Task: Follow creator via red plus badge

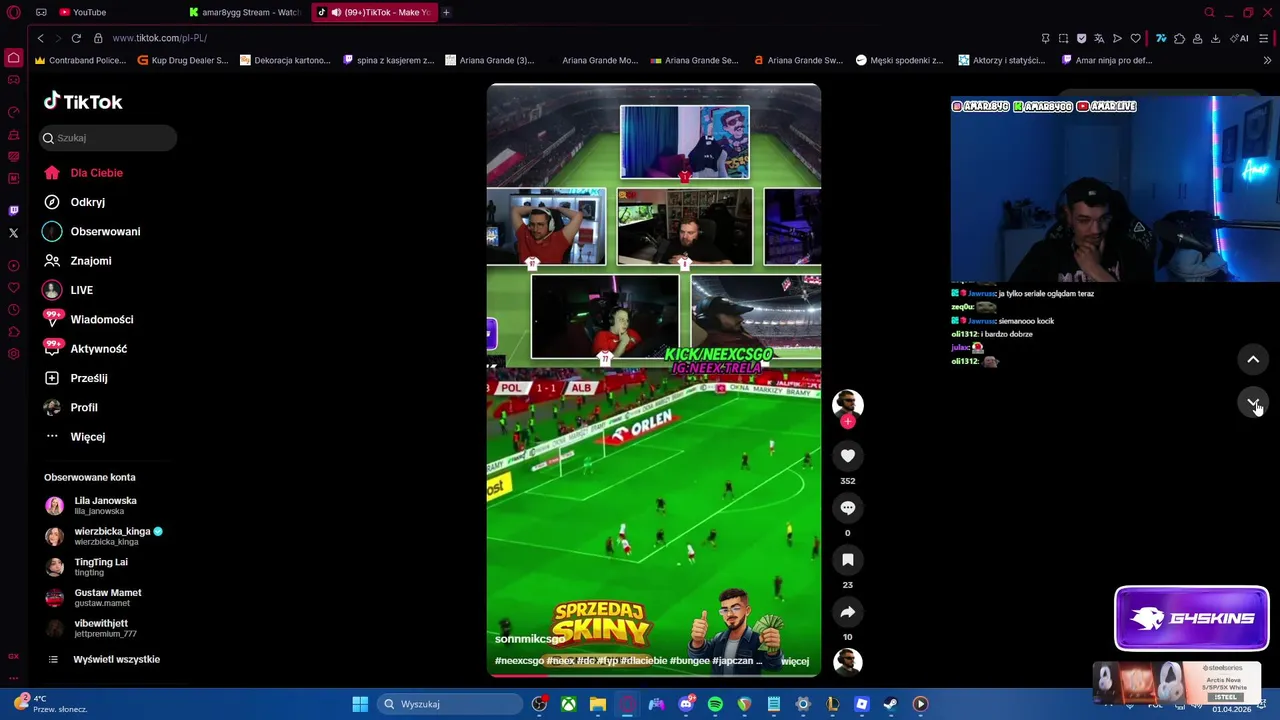Action: [848, 422]
